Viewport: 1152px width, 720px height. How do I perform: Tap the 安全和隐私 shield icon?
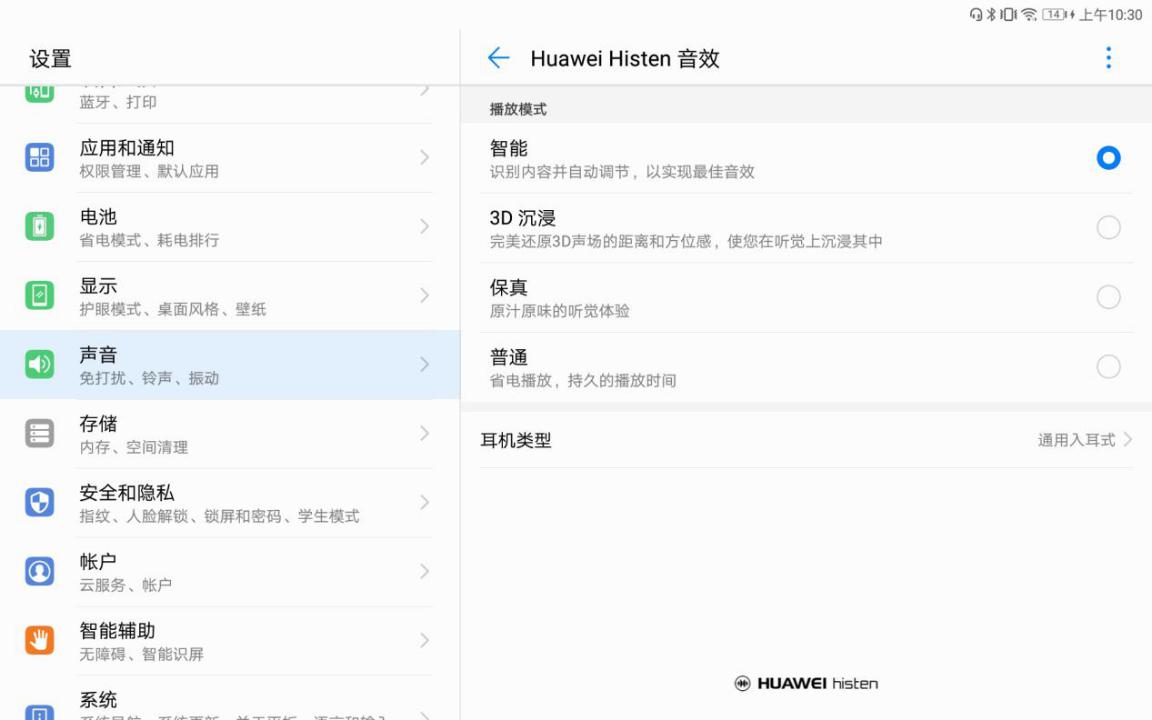(40, 503)
